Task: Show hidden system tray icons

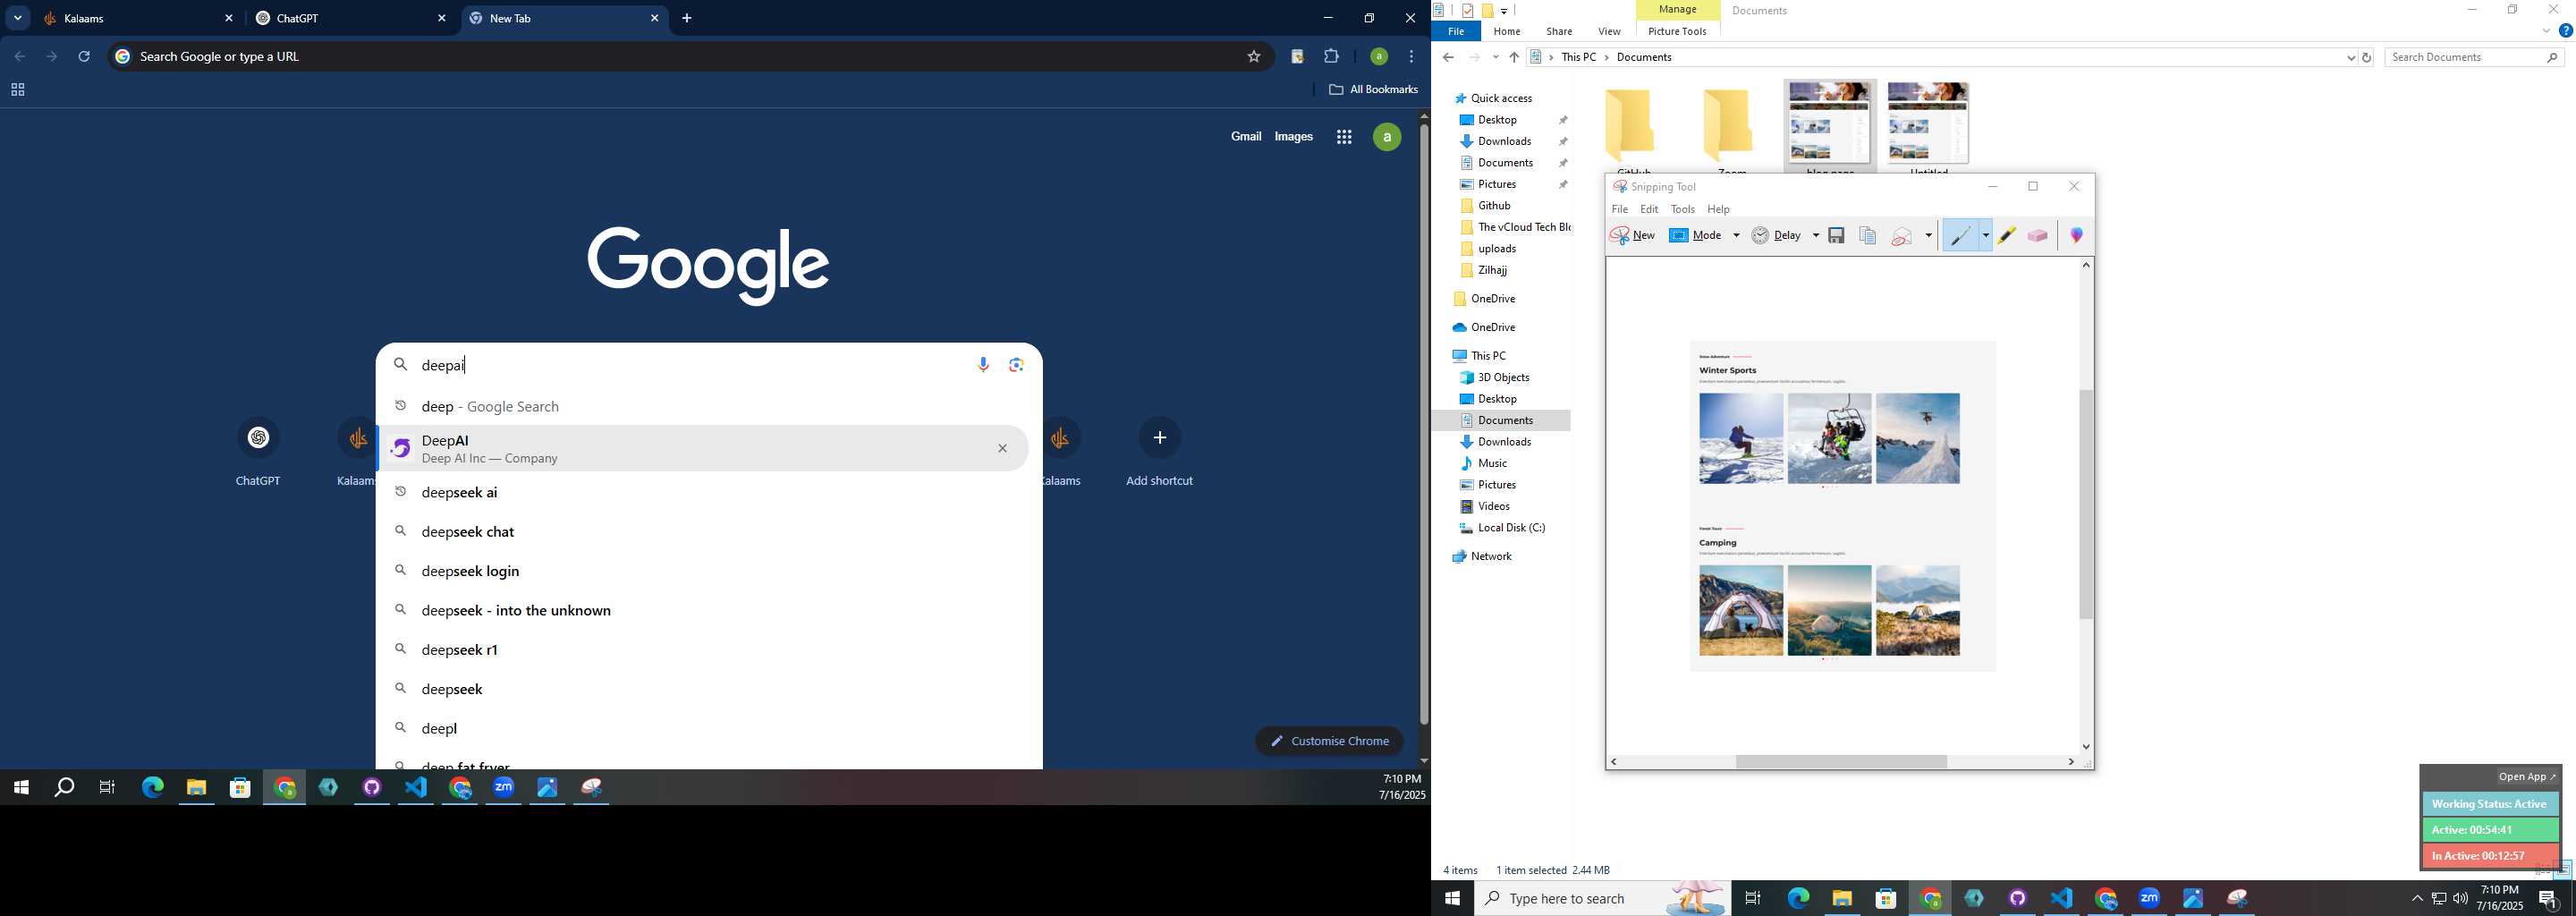Action: [x=2417, y=898]
